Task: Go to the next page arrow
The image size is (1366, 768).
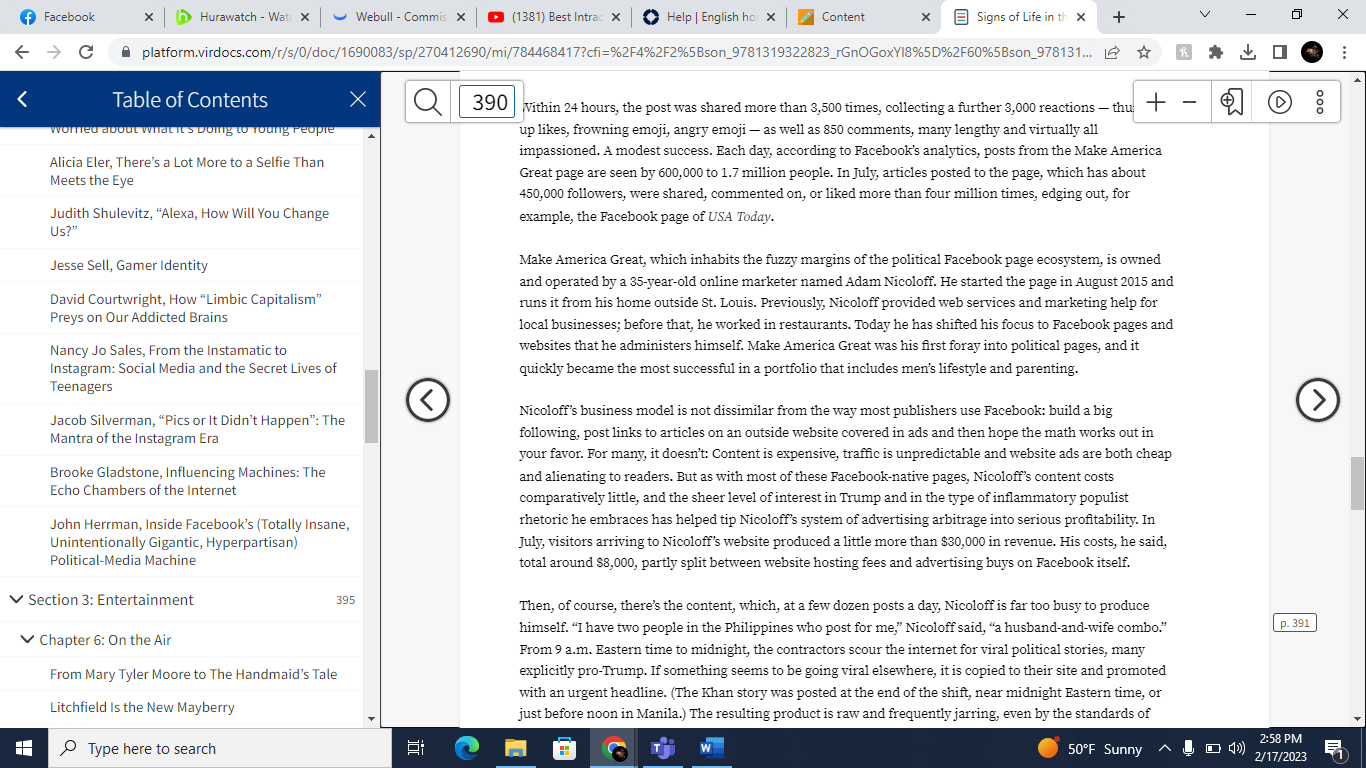Action: [x=1317, y=400]
